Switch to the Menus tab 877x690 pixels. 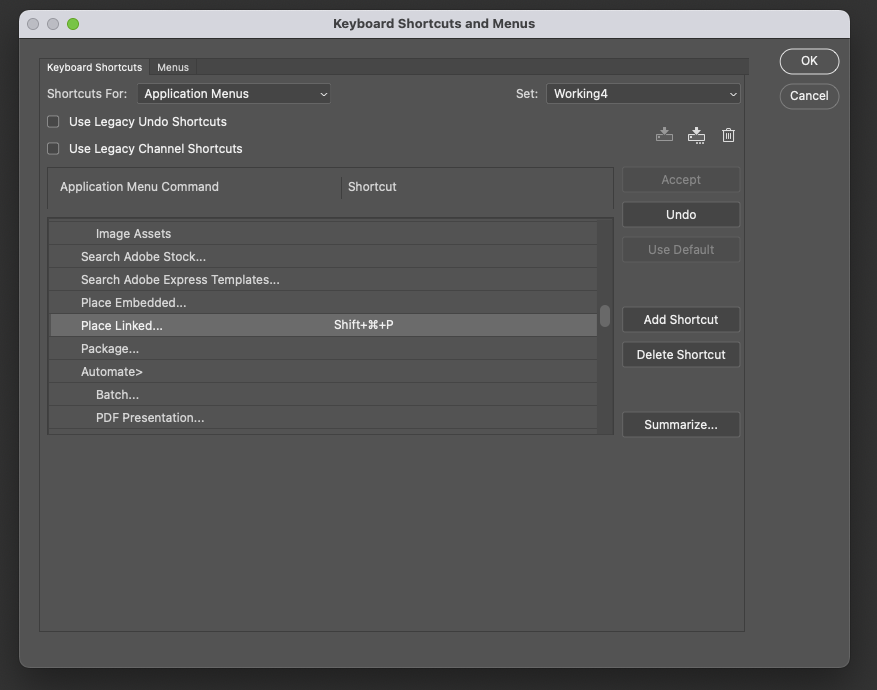172,67
